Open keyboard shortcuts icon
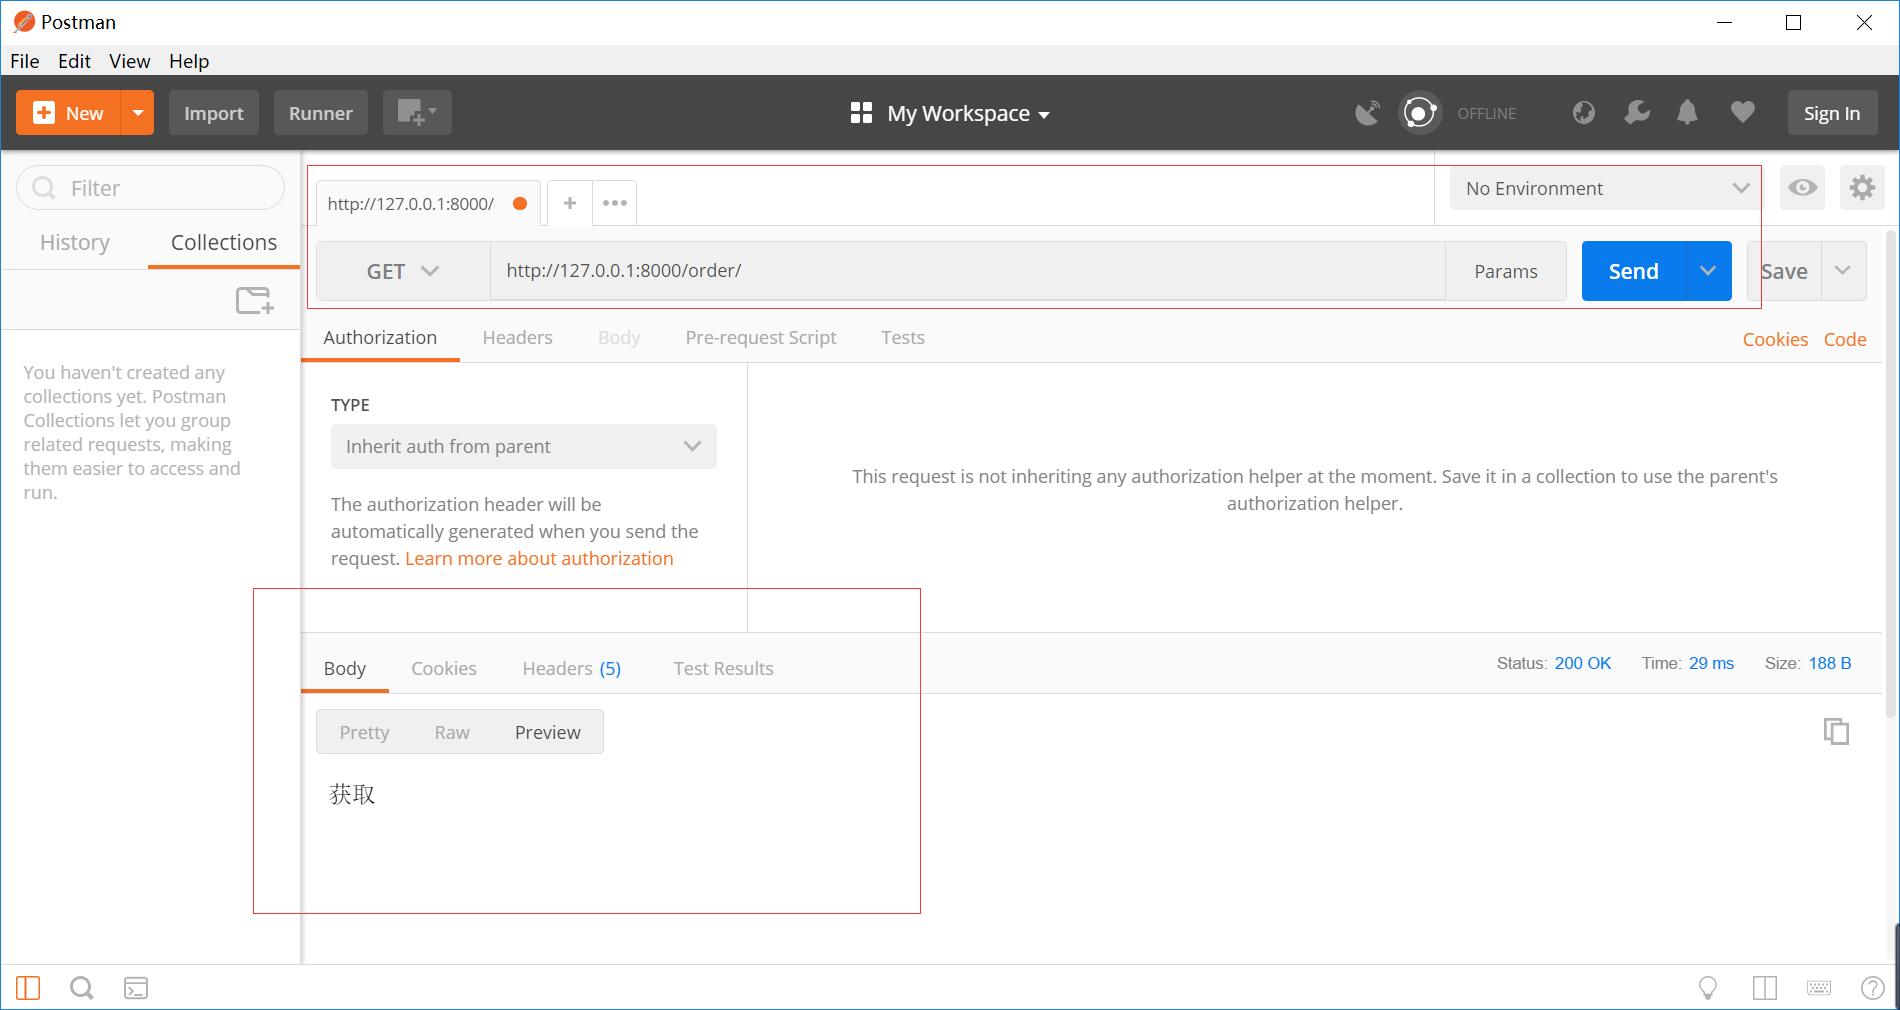Viewport: 1900px width, 1010px height. (1819, 988)
